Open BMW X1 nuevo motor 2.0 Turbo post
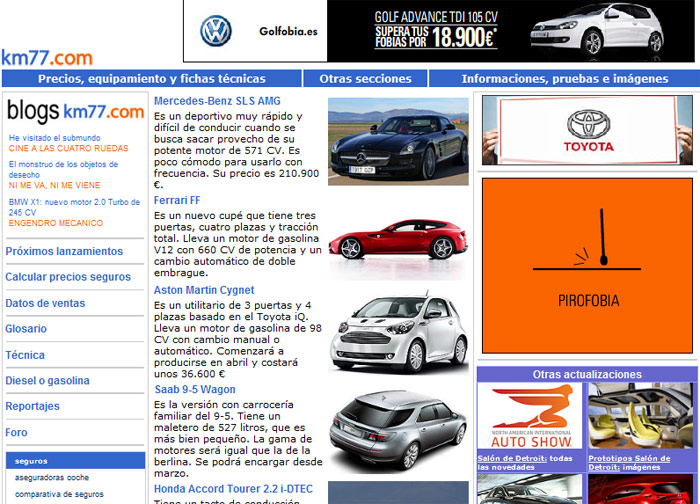The image size is (700, 504). pyautogui.click(x=74, y=207)
